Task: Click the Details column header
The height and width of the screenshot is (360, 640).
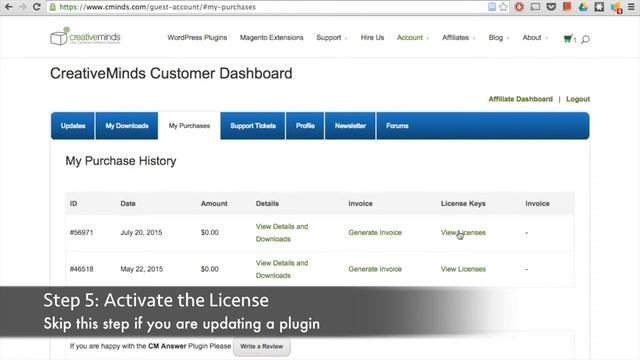Action: pos(267,204)
